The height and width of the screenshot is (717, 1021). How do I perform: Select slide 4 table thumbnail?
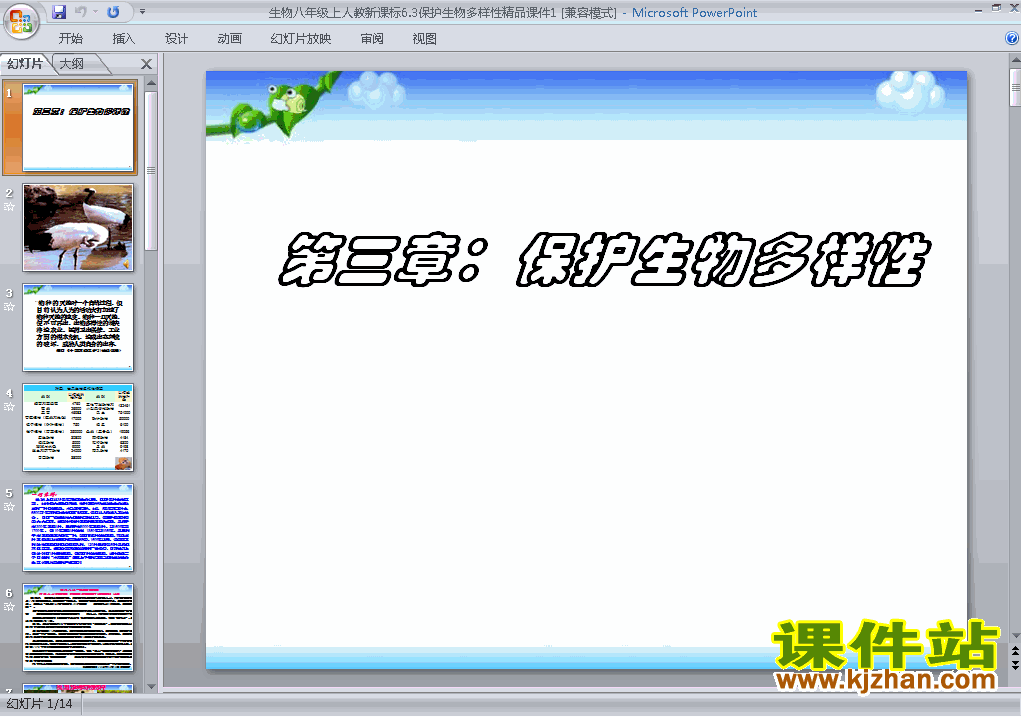coord(78,427)
